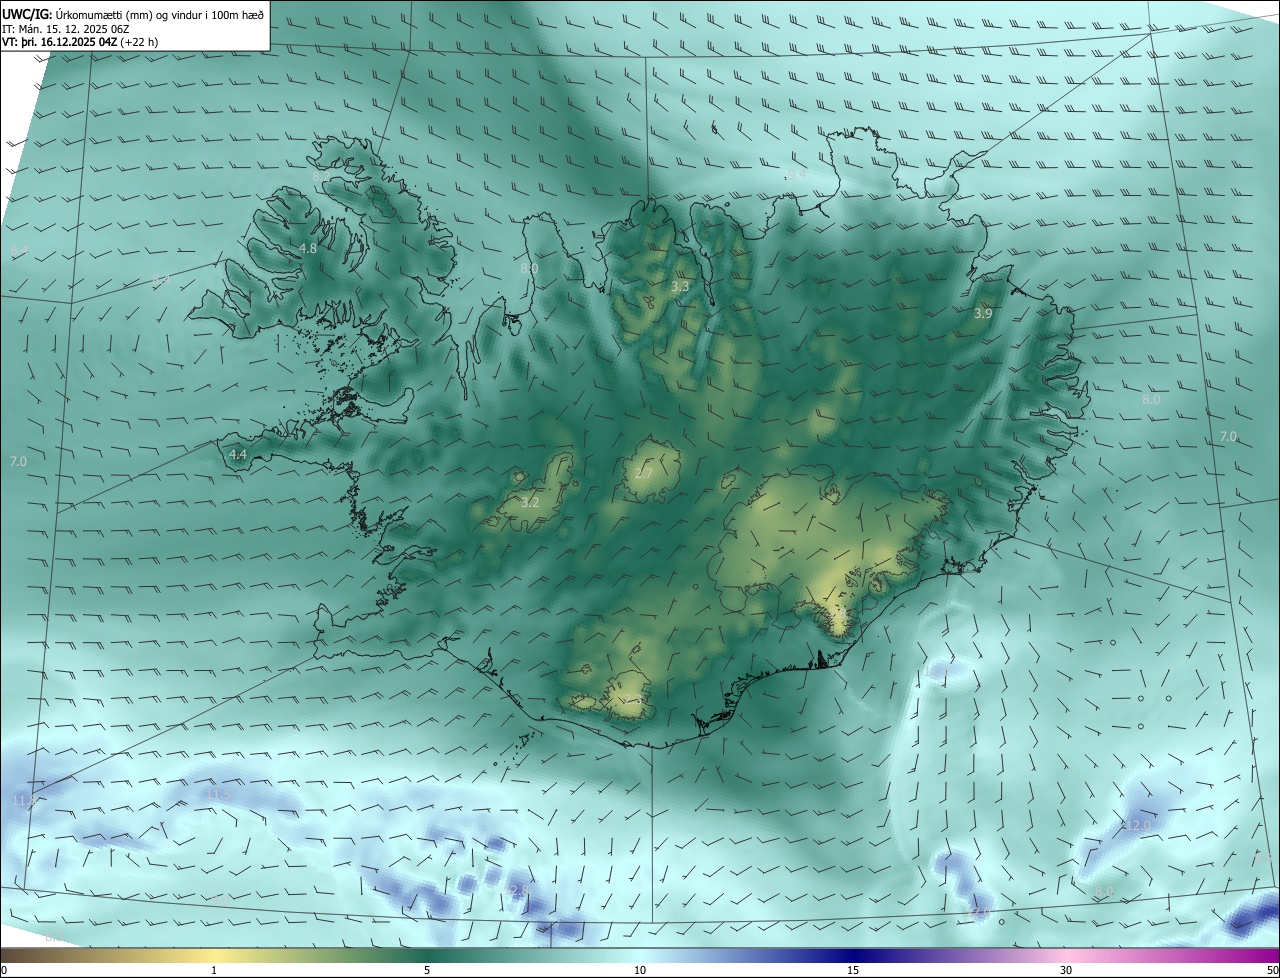This screenshot has height=978, width=1280.
Task: Click the 10 tick on the color scale
Action: 640,970
